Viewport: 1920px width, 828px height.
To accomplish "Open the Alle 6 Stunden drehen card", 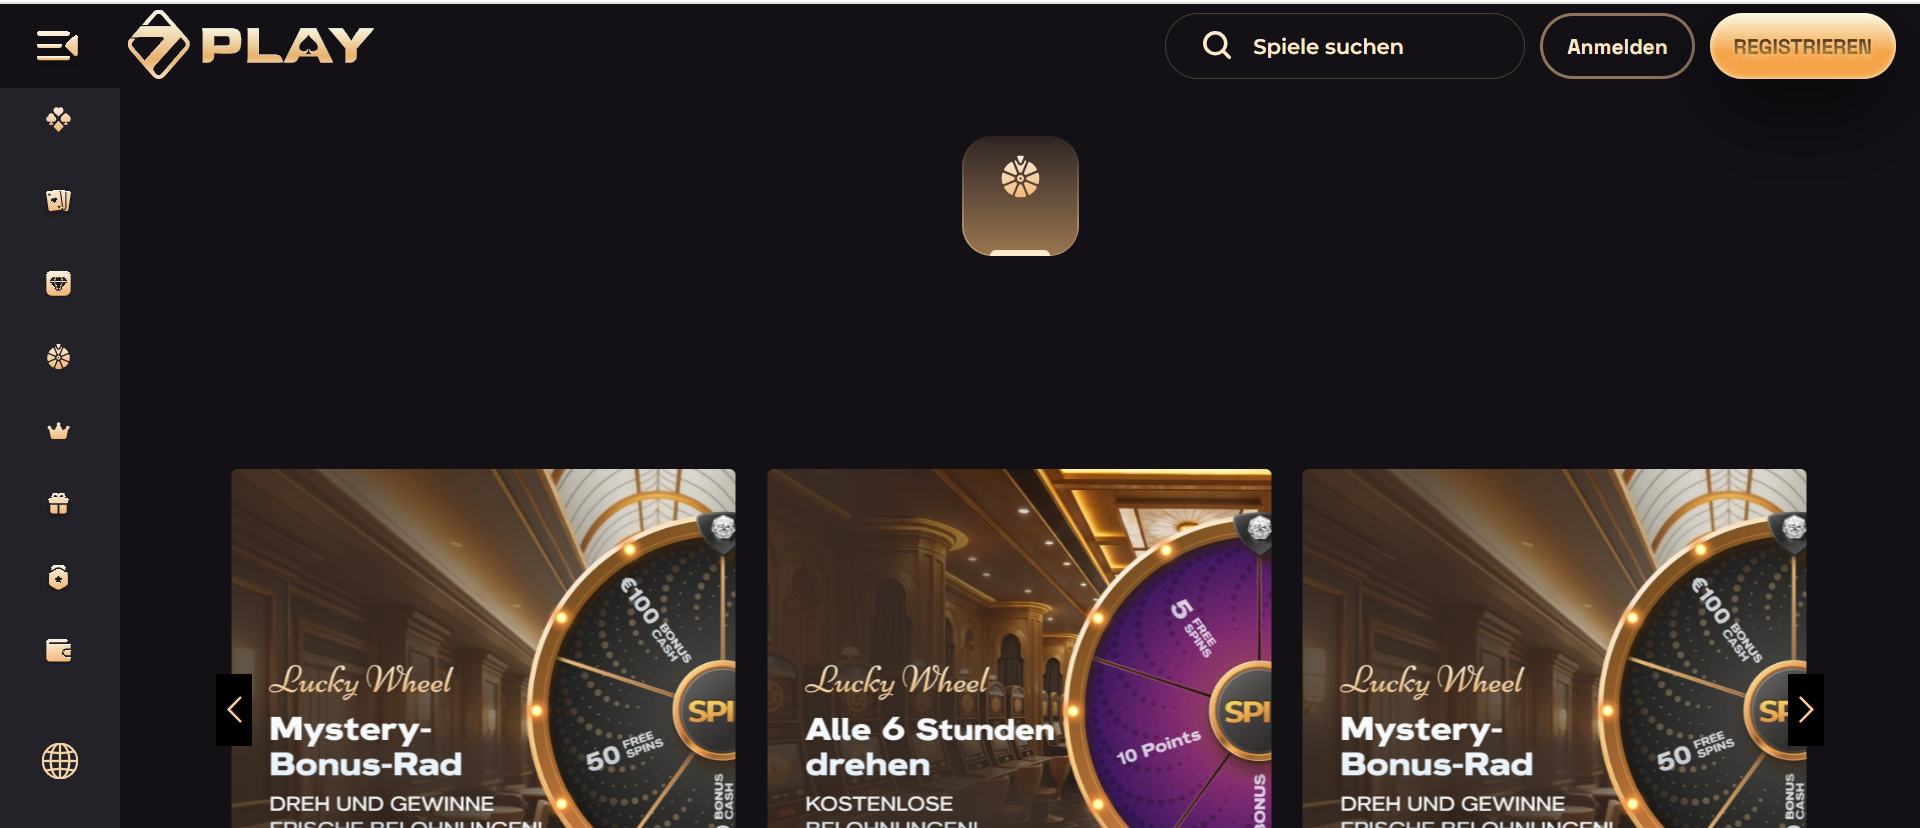I will (1019, 648).
